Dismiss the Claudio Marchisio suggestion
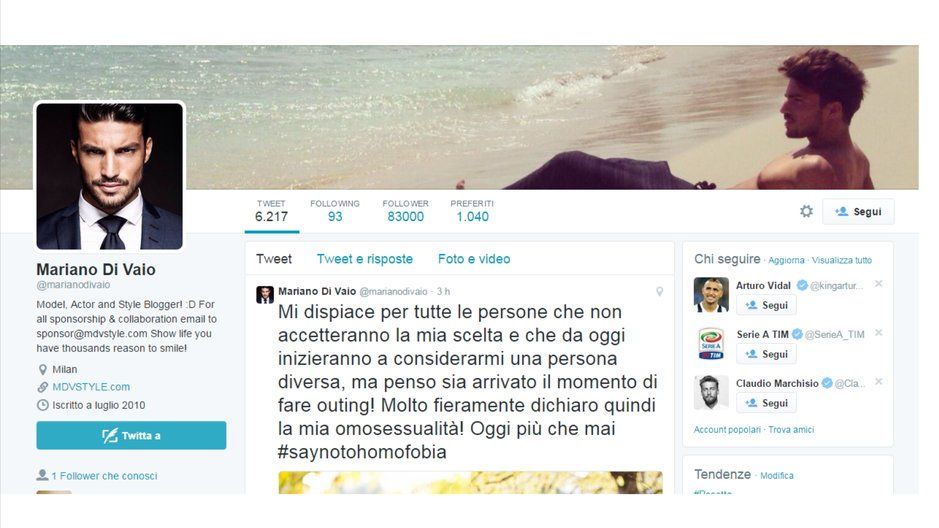The image size is (939, 528). (x=879, y=382)
